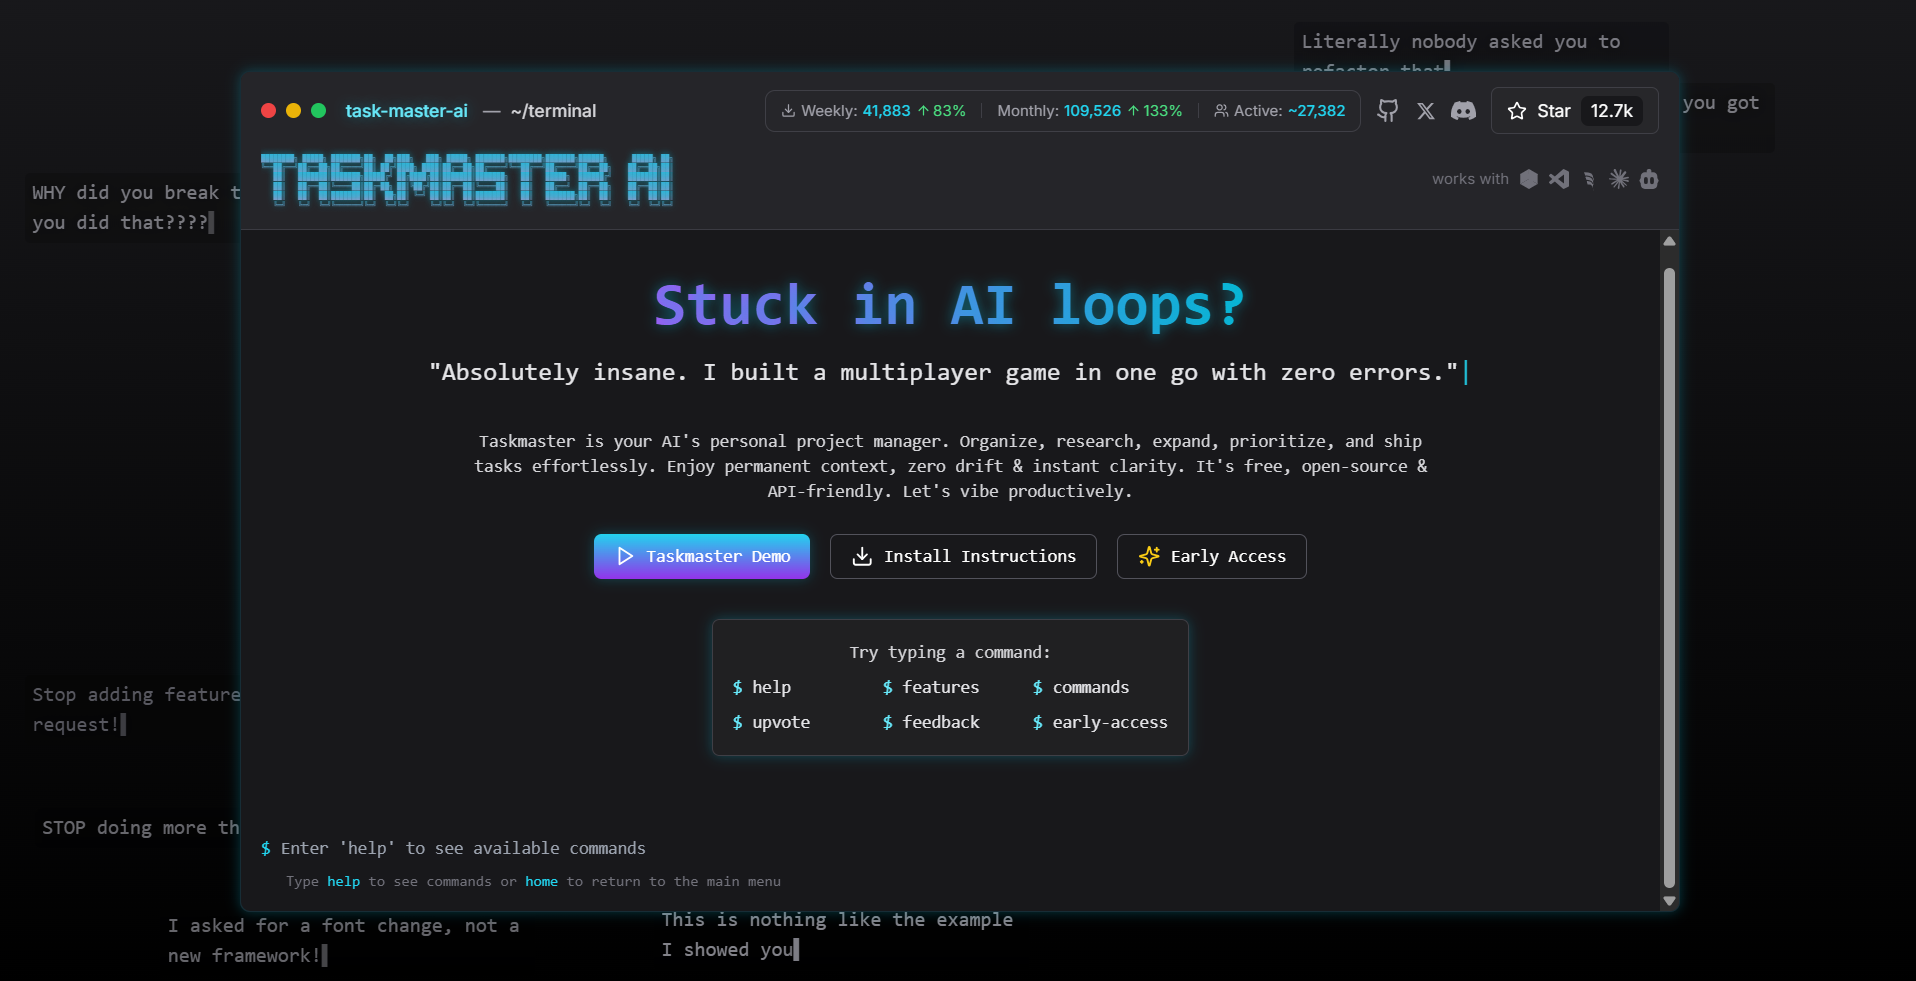Click the blue help link in footer hint

343,881
